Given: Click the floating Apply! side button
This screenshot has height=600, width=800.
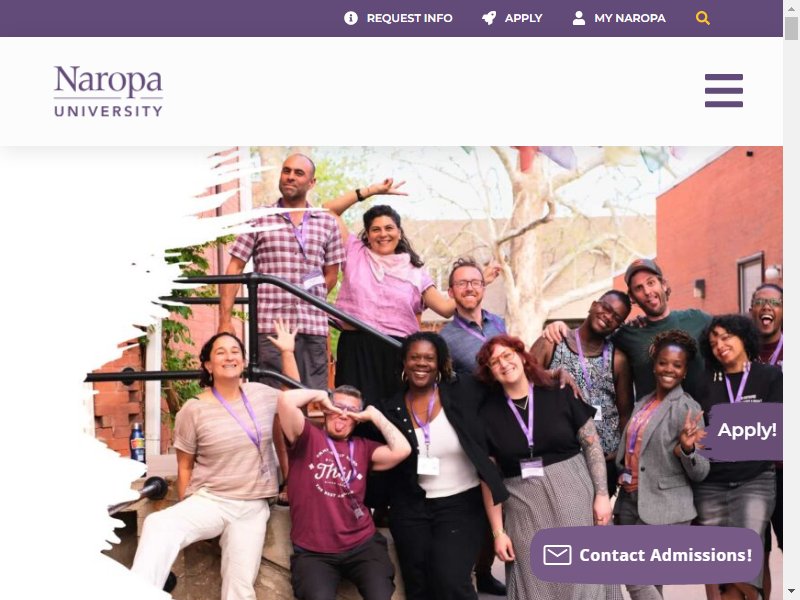Looking at the screenshot, I should [x=745, y=431].
